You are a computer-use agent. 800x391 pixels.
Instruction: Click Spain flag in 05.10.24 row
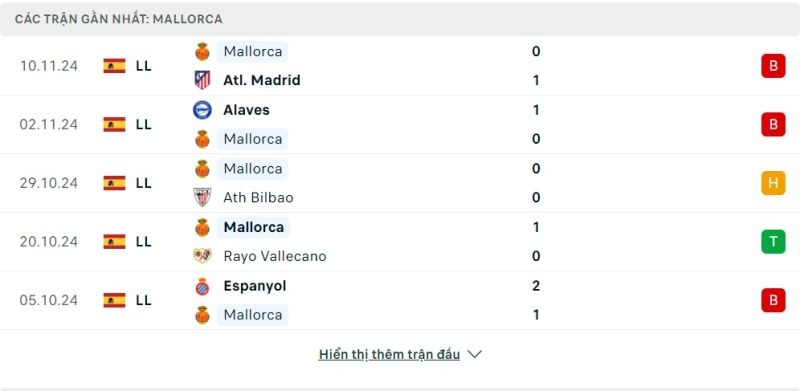tap(114, 300)
